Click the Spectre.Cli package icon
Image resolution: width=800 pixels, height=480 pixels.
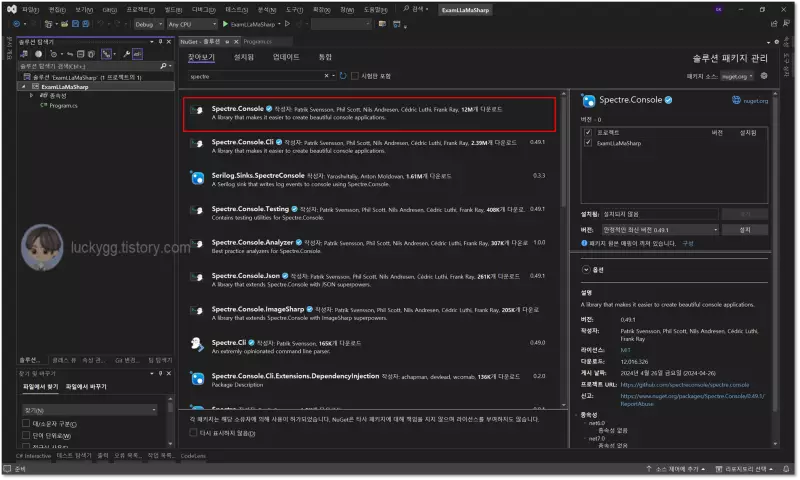[x=197, y=344]
